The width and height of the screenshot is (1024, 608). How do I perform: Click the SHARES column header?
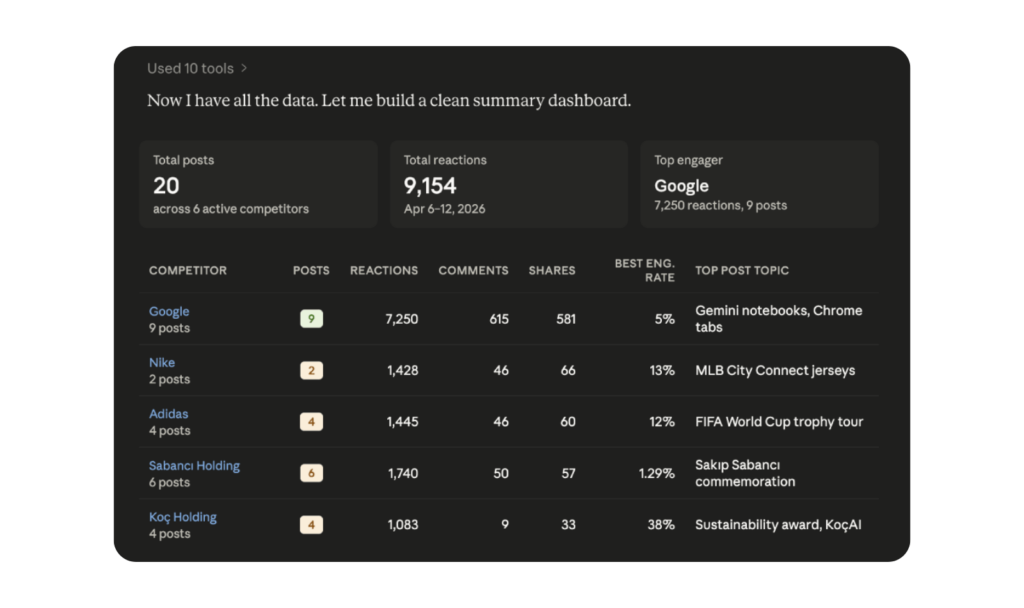552,270
